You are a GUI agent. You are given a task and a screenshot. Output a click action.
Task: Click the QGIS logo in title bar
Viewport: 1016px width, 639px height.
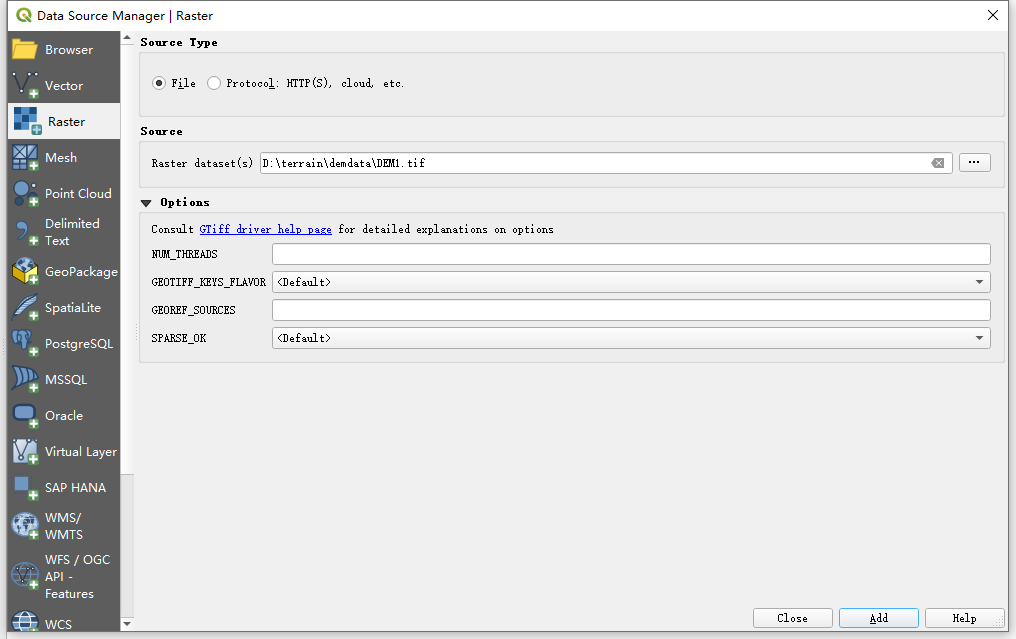click(x=24, y=15)
